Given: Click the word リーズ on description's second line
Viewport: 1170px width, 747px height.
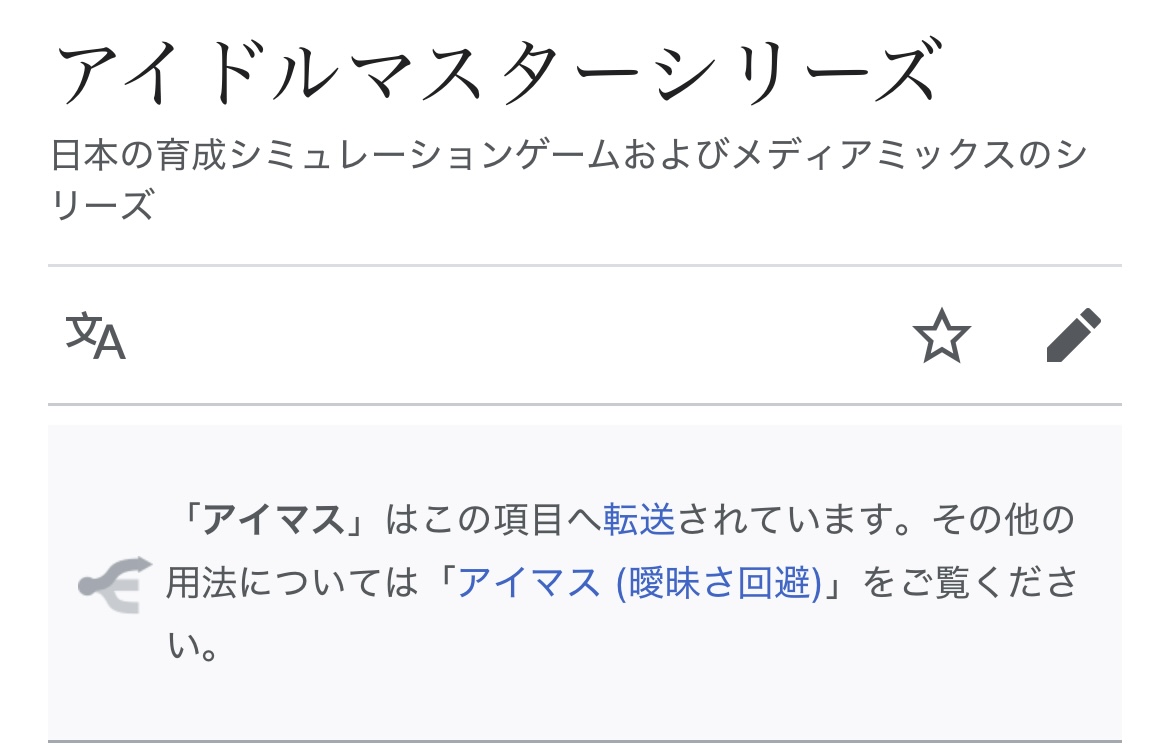Looking at the screenshot, I should pos(102,207).
